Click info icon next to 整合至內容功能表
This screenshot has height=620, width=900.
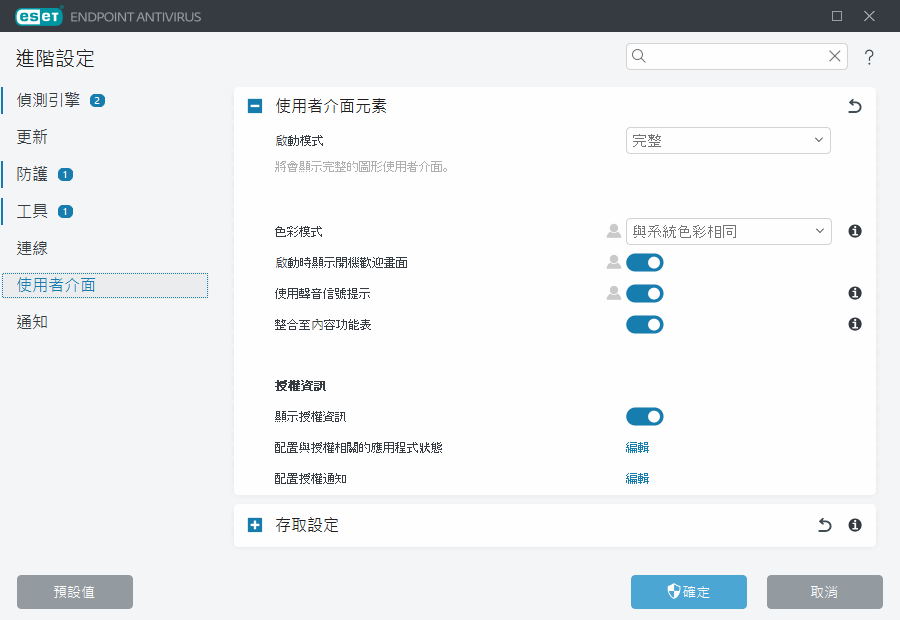click(x=855, y=324)
